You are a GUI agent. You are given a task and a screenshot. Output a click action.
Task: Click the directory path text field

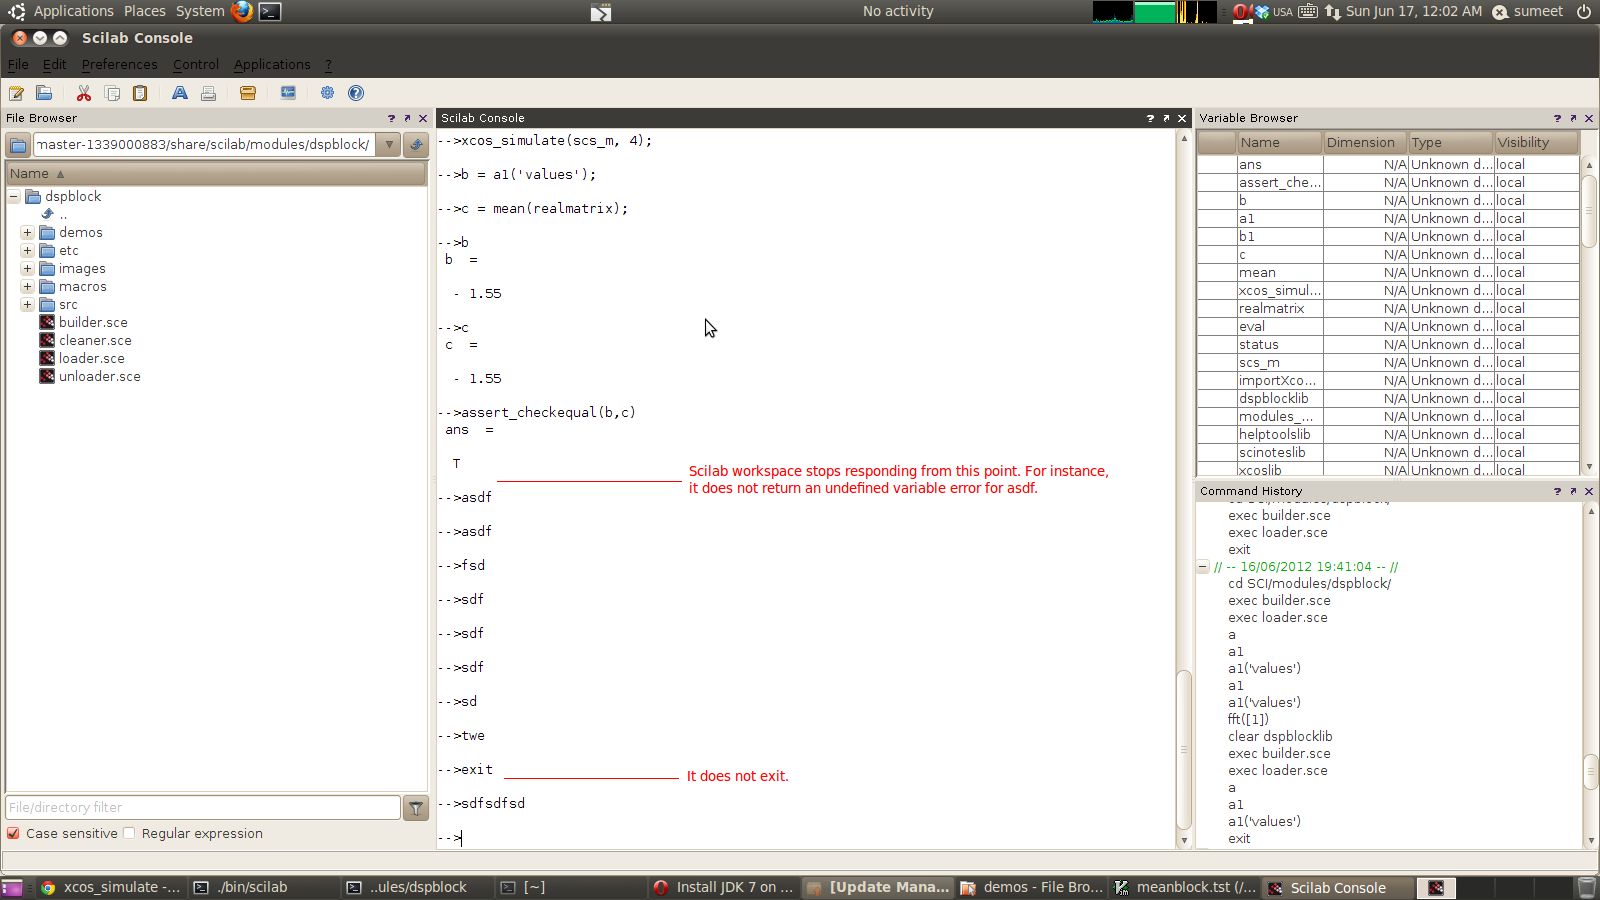coord(205,145)
